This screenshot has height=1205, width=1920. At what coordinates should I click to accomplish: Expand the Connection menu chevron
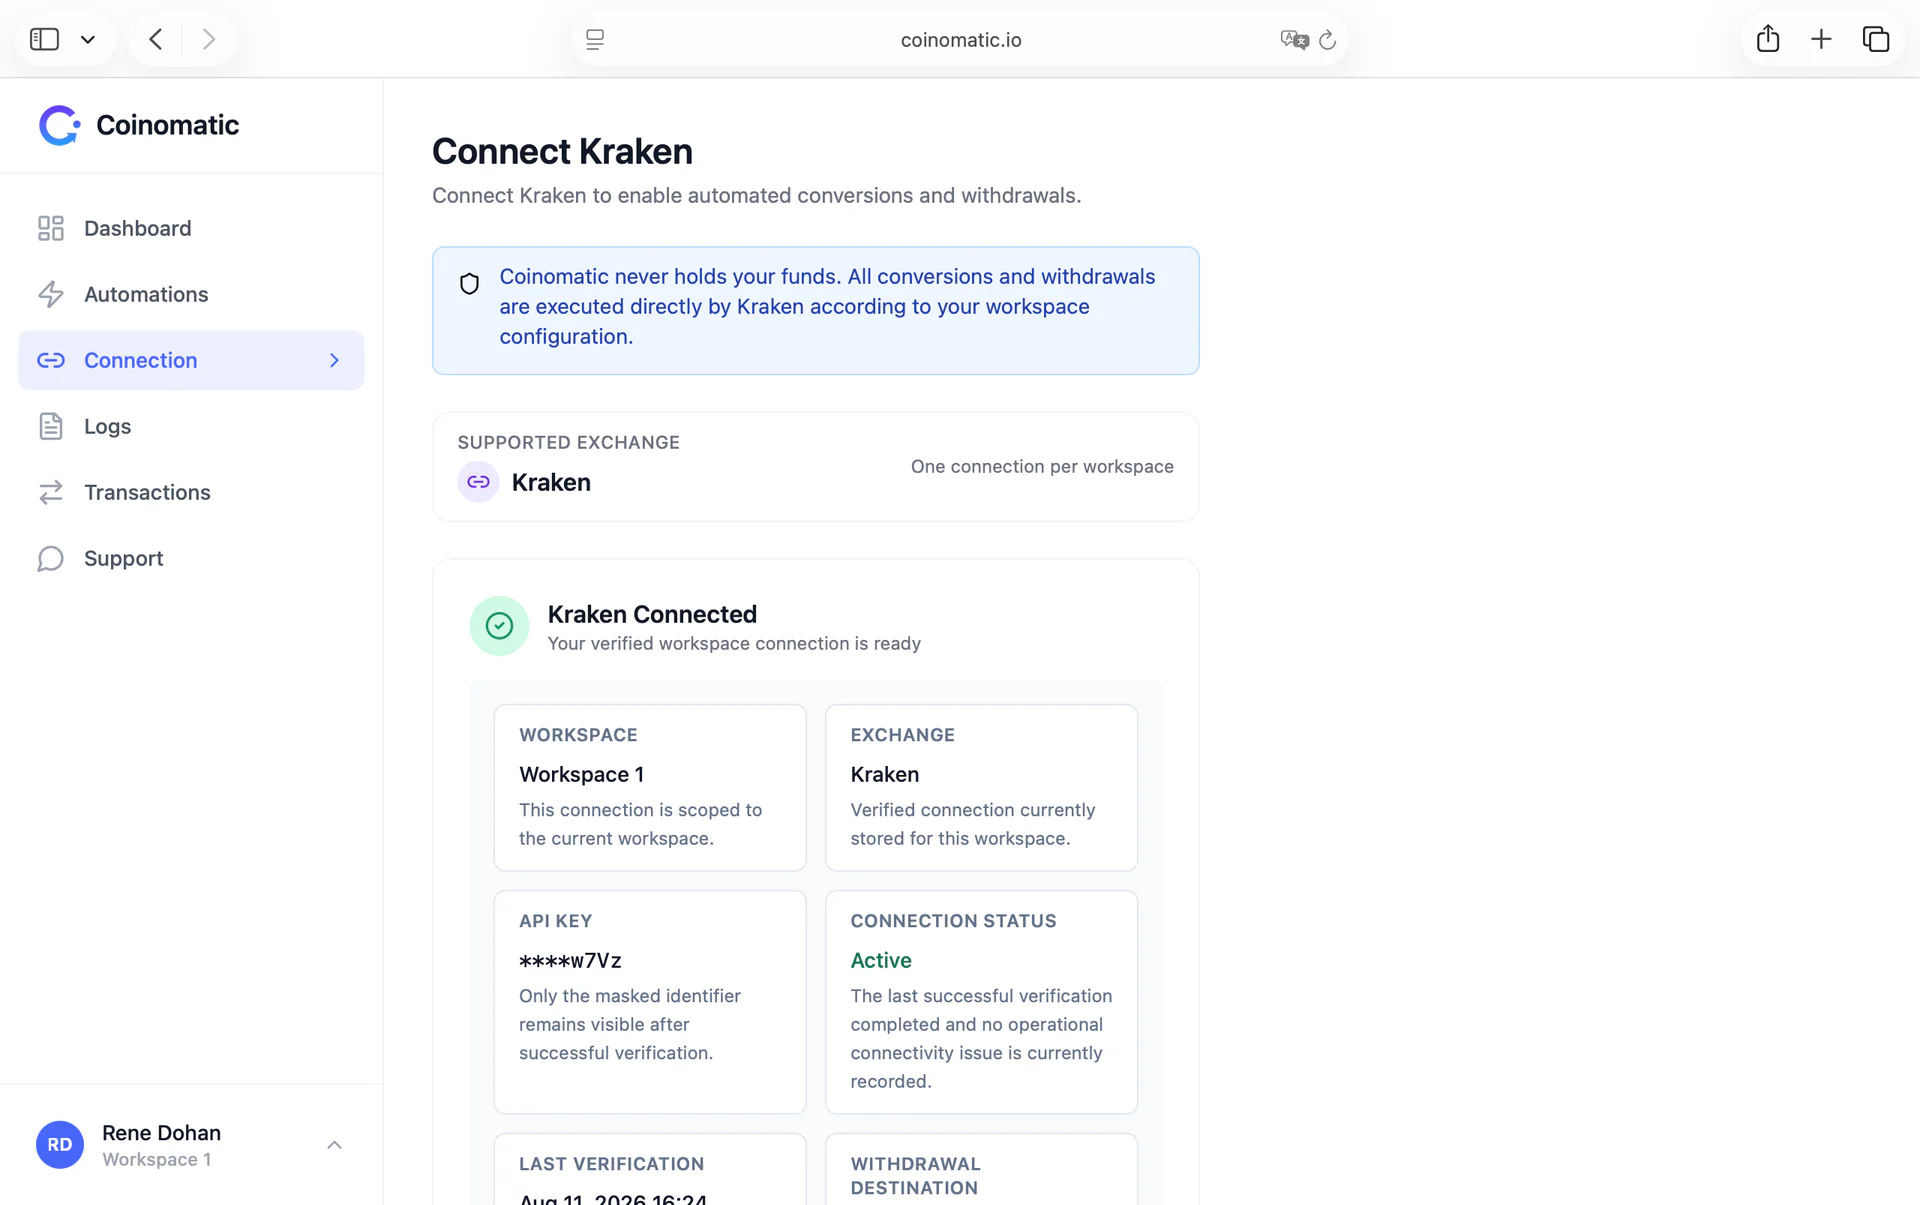pyautogui.click(x=334, y=360)
